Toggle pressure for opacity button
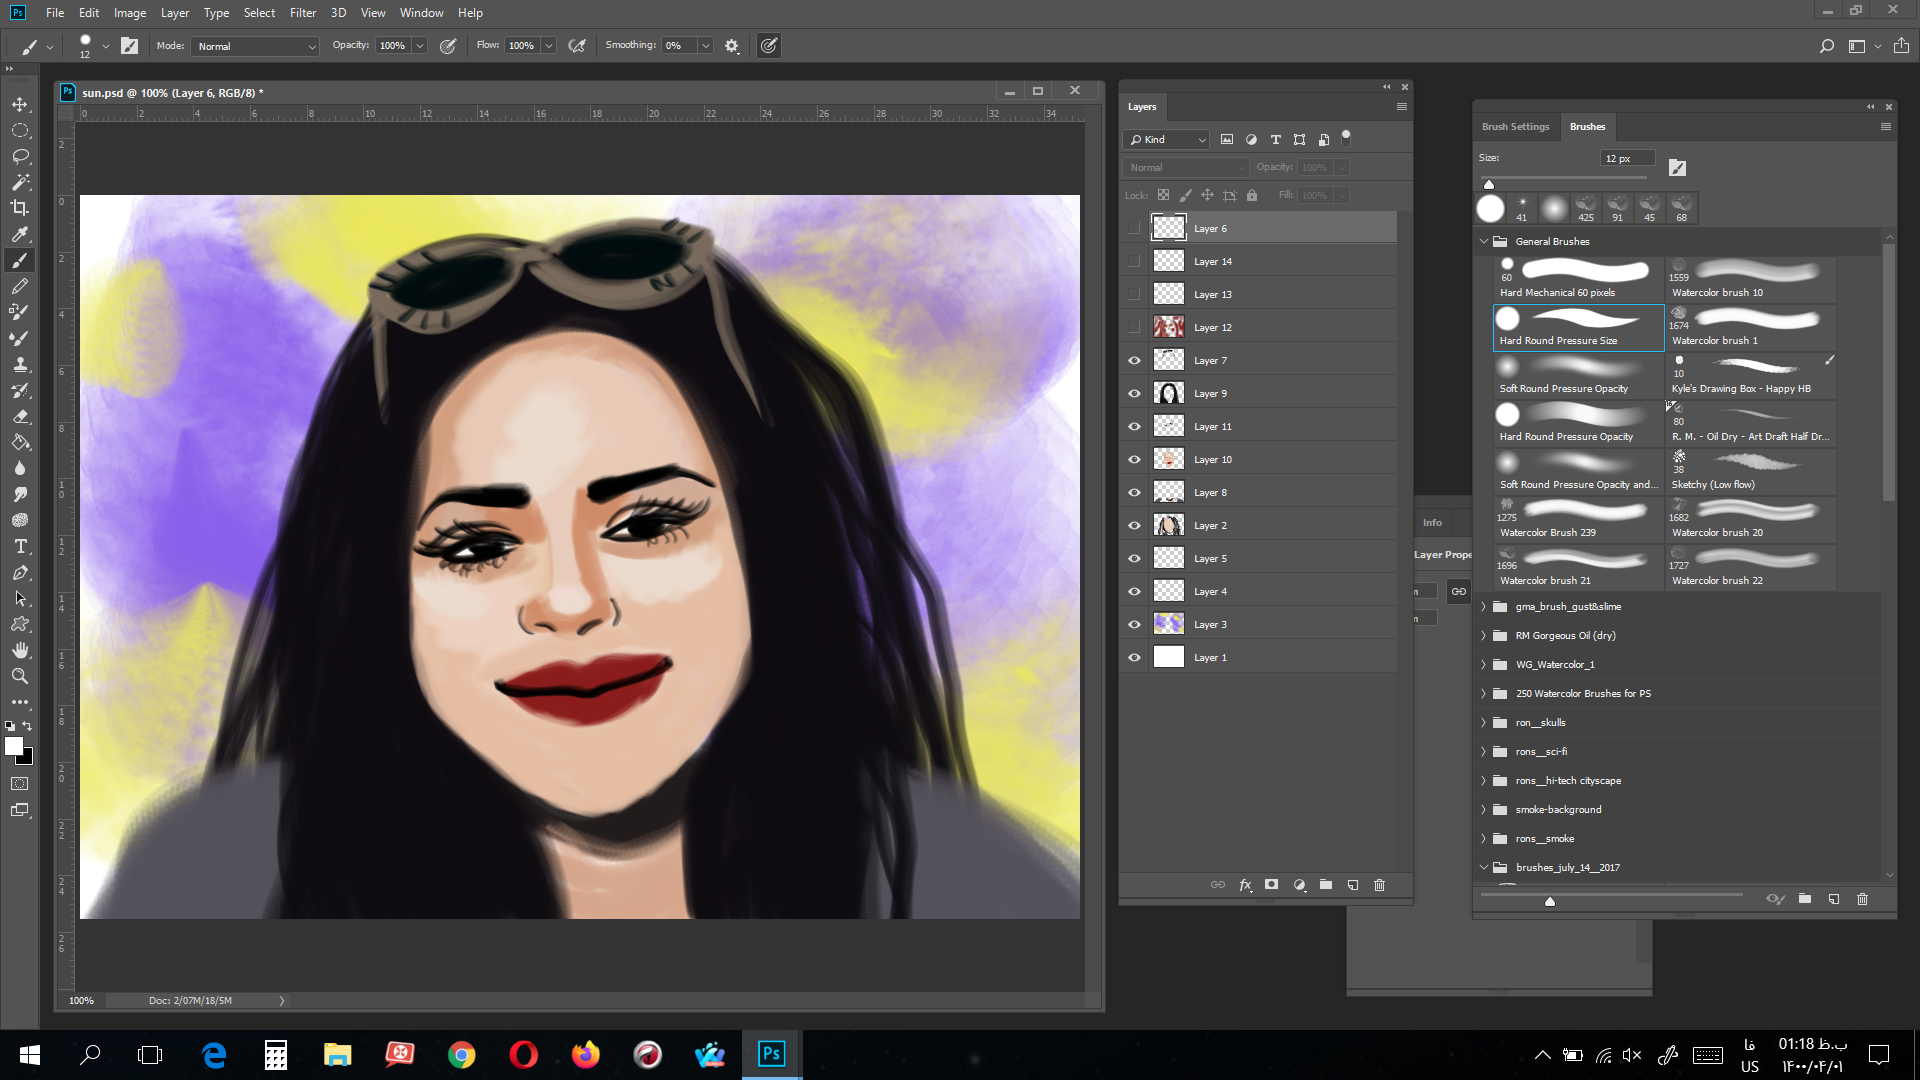The width and height of the screenshot is (1920, 1080). point(448,46)
